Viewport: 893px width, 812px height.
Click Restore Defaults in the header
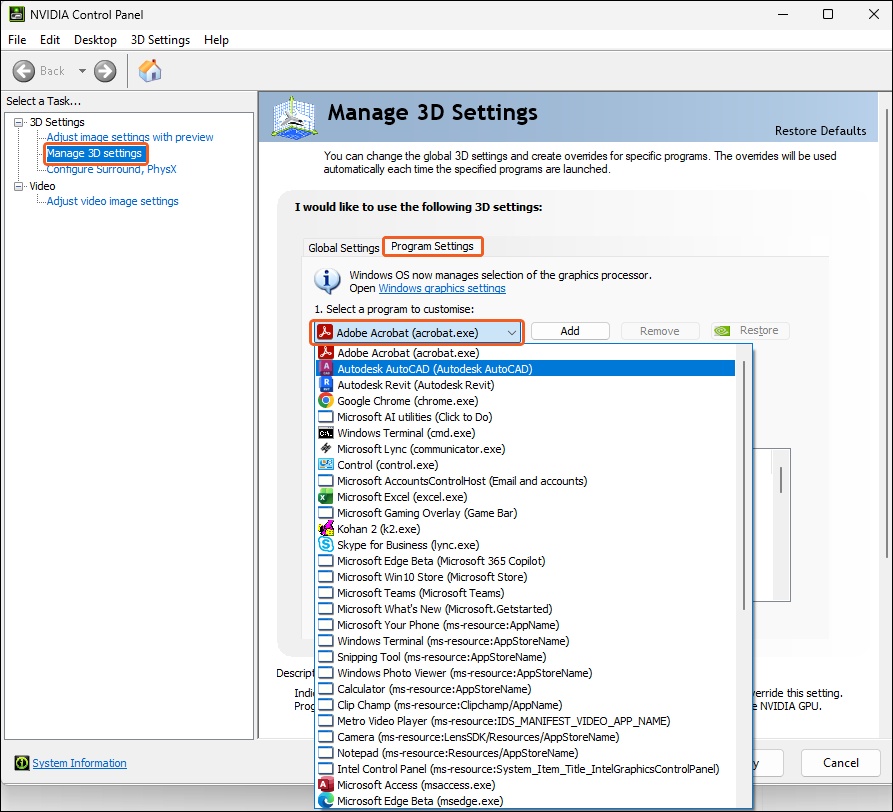820,131
